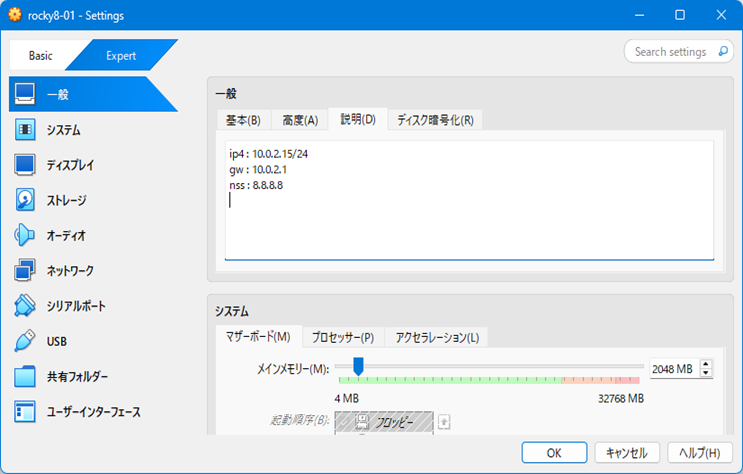Image resolution: width=743 pixels, height=474 pixels.
Task: Open the アクセラレーション(L) tab
Action: click(x=437, y=337)
